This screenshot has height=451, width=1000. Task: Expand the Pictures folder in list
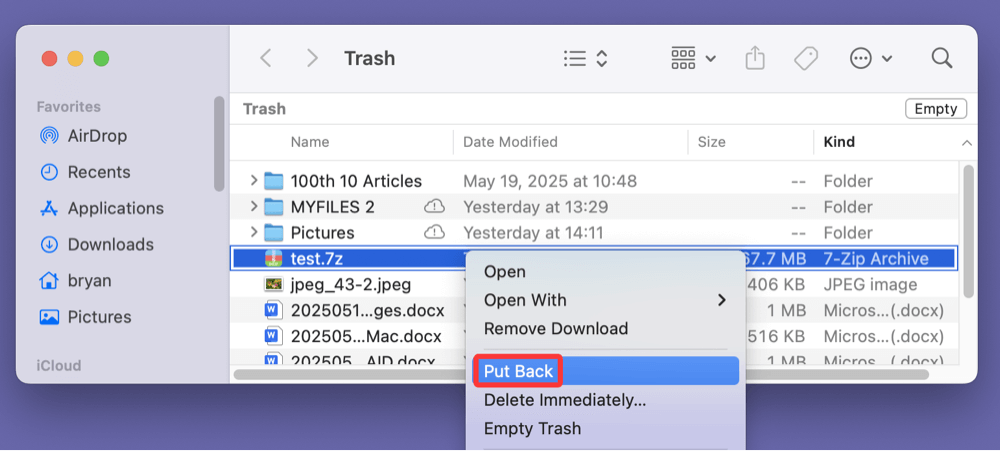coord(254,232)
